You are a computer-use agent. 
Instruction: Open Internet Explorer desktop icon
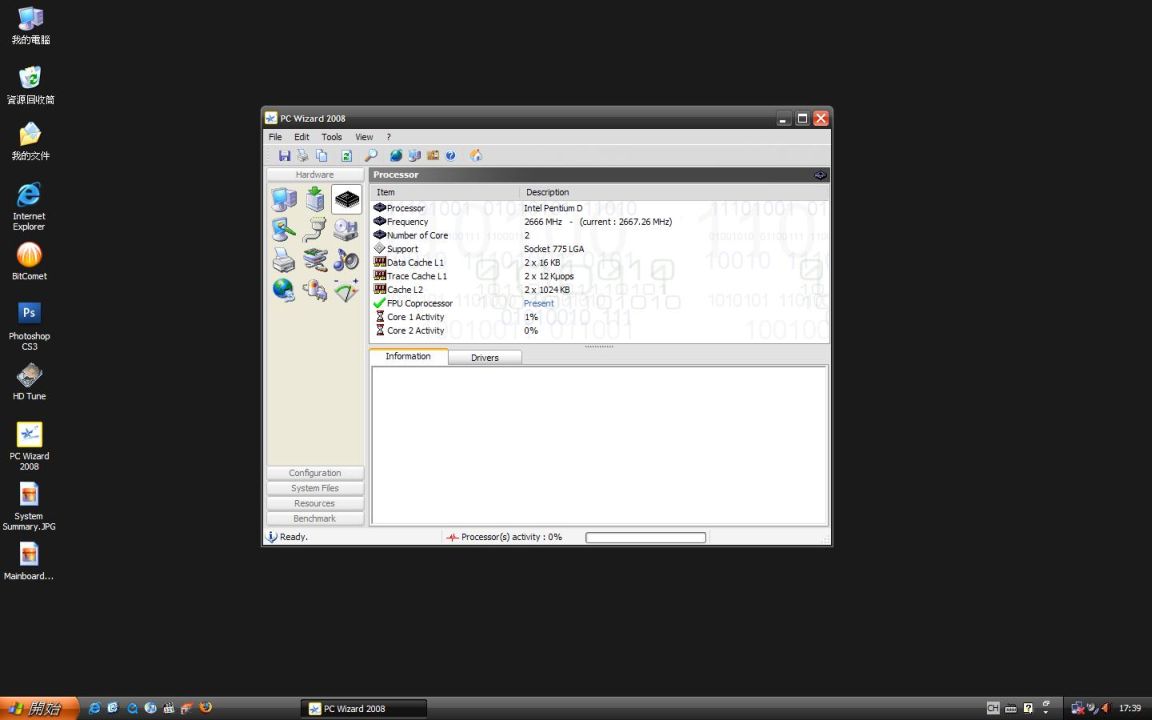tap(29, 206)
